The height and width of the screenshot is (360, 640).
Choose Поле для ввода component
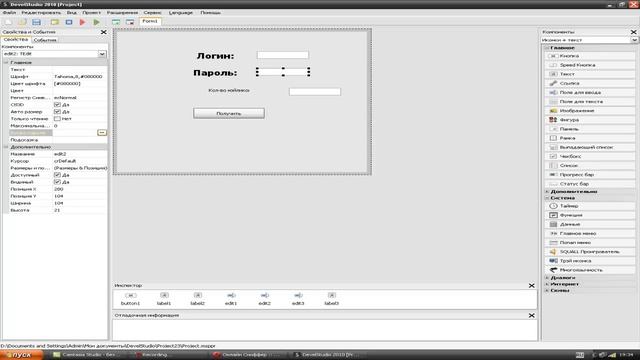coord(590,92)
